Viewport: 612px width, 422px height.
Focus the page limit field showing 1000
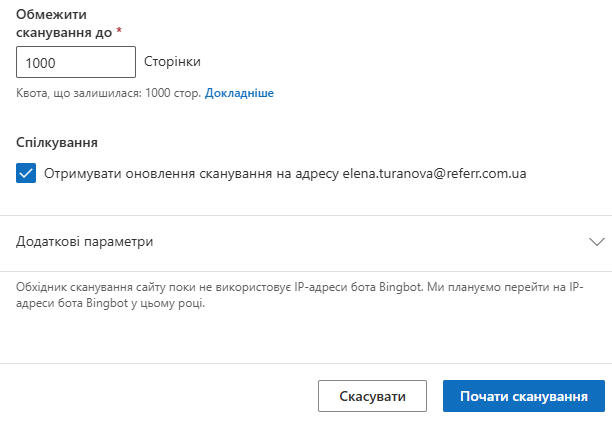pyautogui.click(x=76, y=62)
